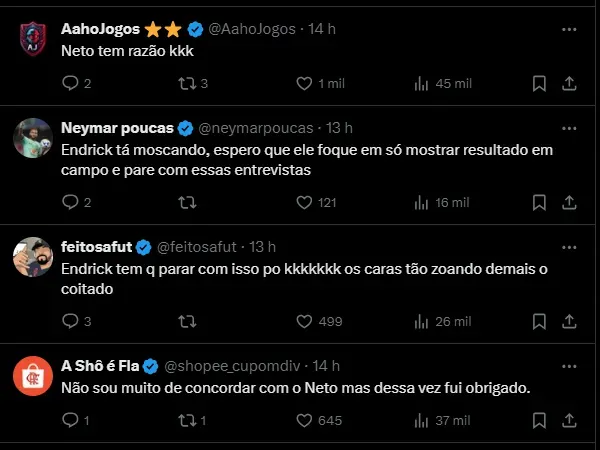Share the Neymar poucas tweet
Viewport: 600px width, 450px height.
coord(570,203)
